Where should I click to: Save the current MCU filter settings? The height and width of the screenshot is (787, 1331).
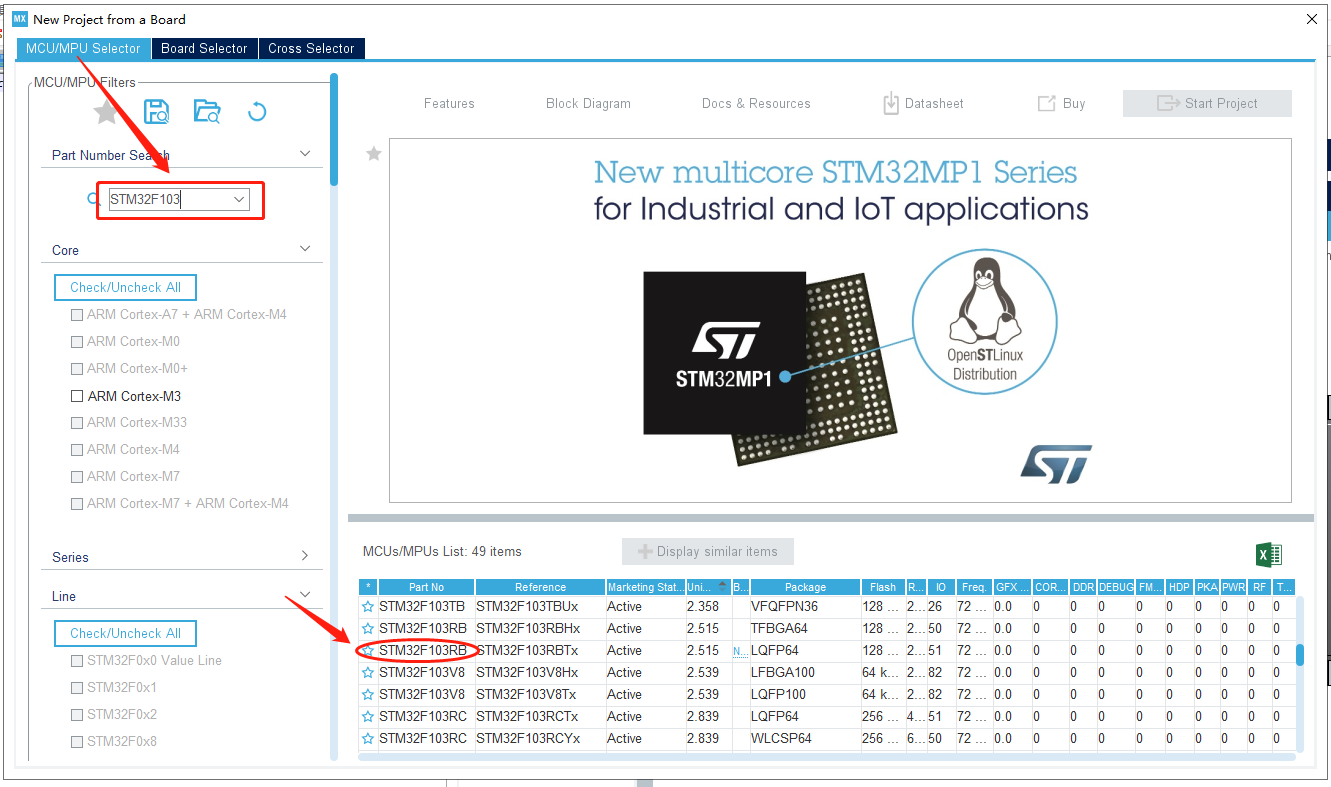point(156,111)
